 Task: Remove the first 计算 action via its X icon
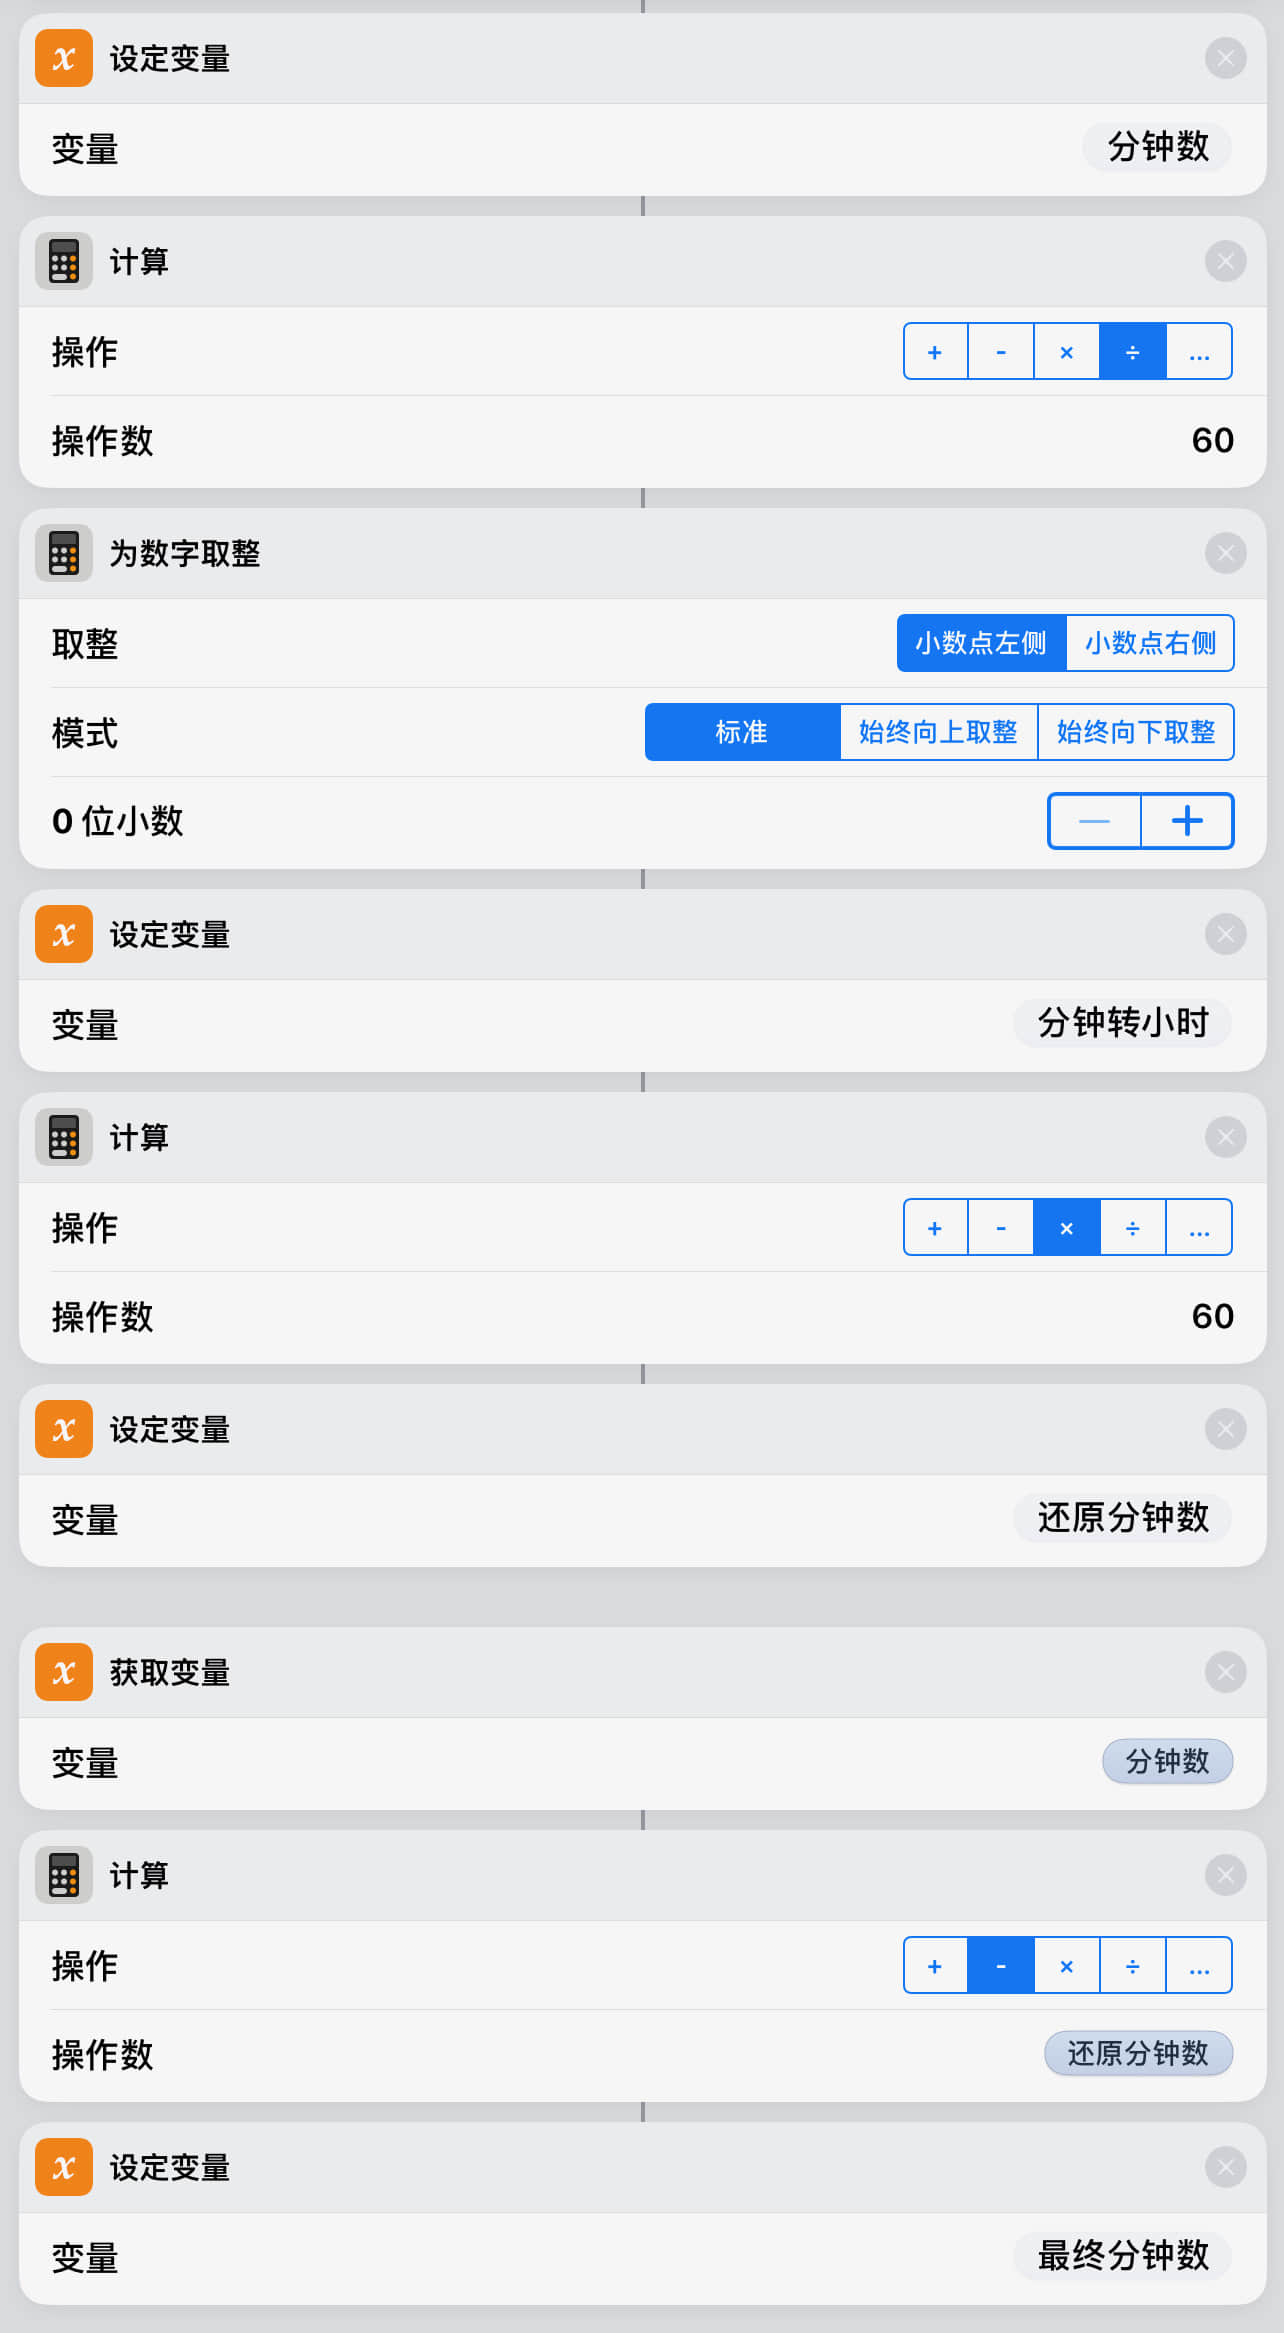point(1225,262)
